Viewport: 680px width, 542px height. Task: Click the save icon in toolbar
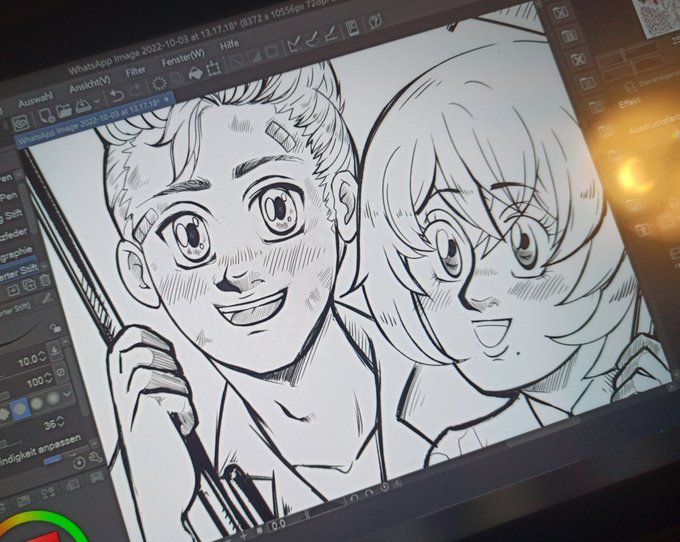pos(83,105)
